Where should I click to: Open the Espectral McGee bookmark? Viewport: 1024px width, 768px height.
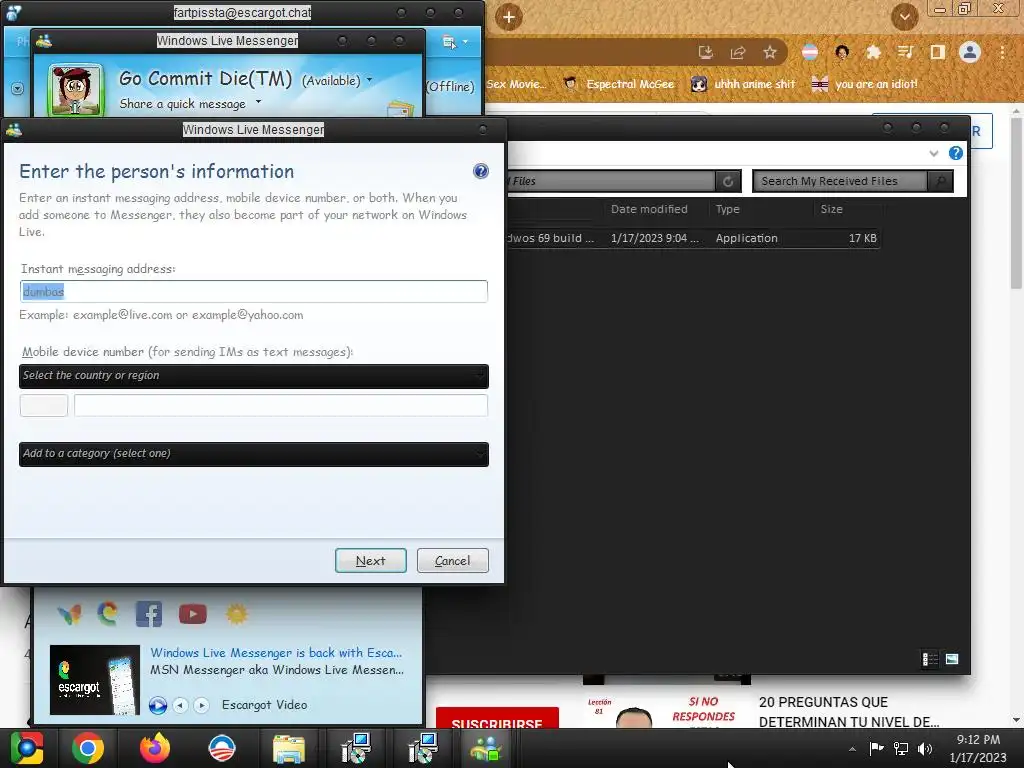(x=618, y=84)
